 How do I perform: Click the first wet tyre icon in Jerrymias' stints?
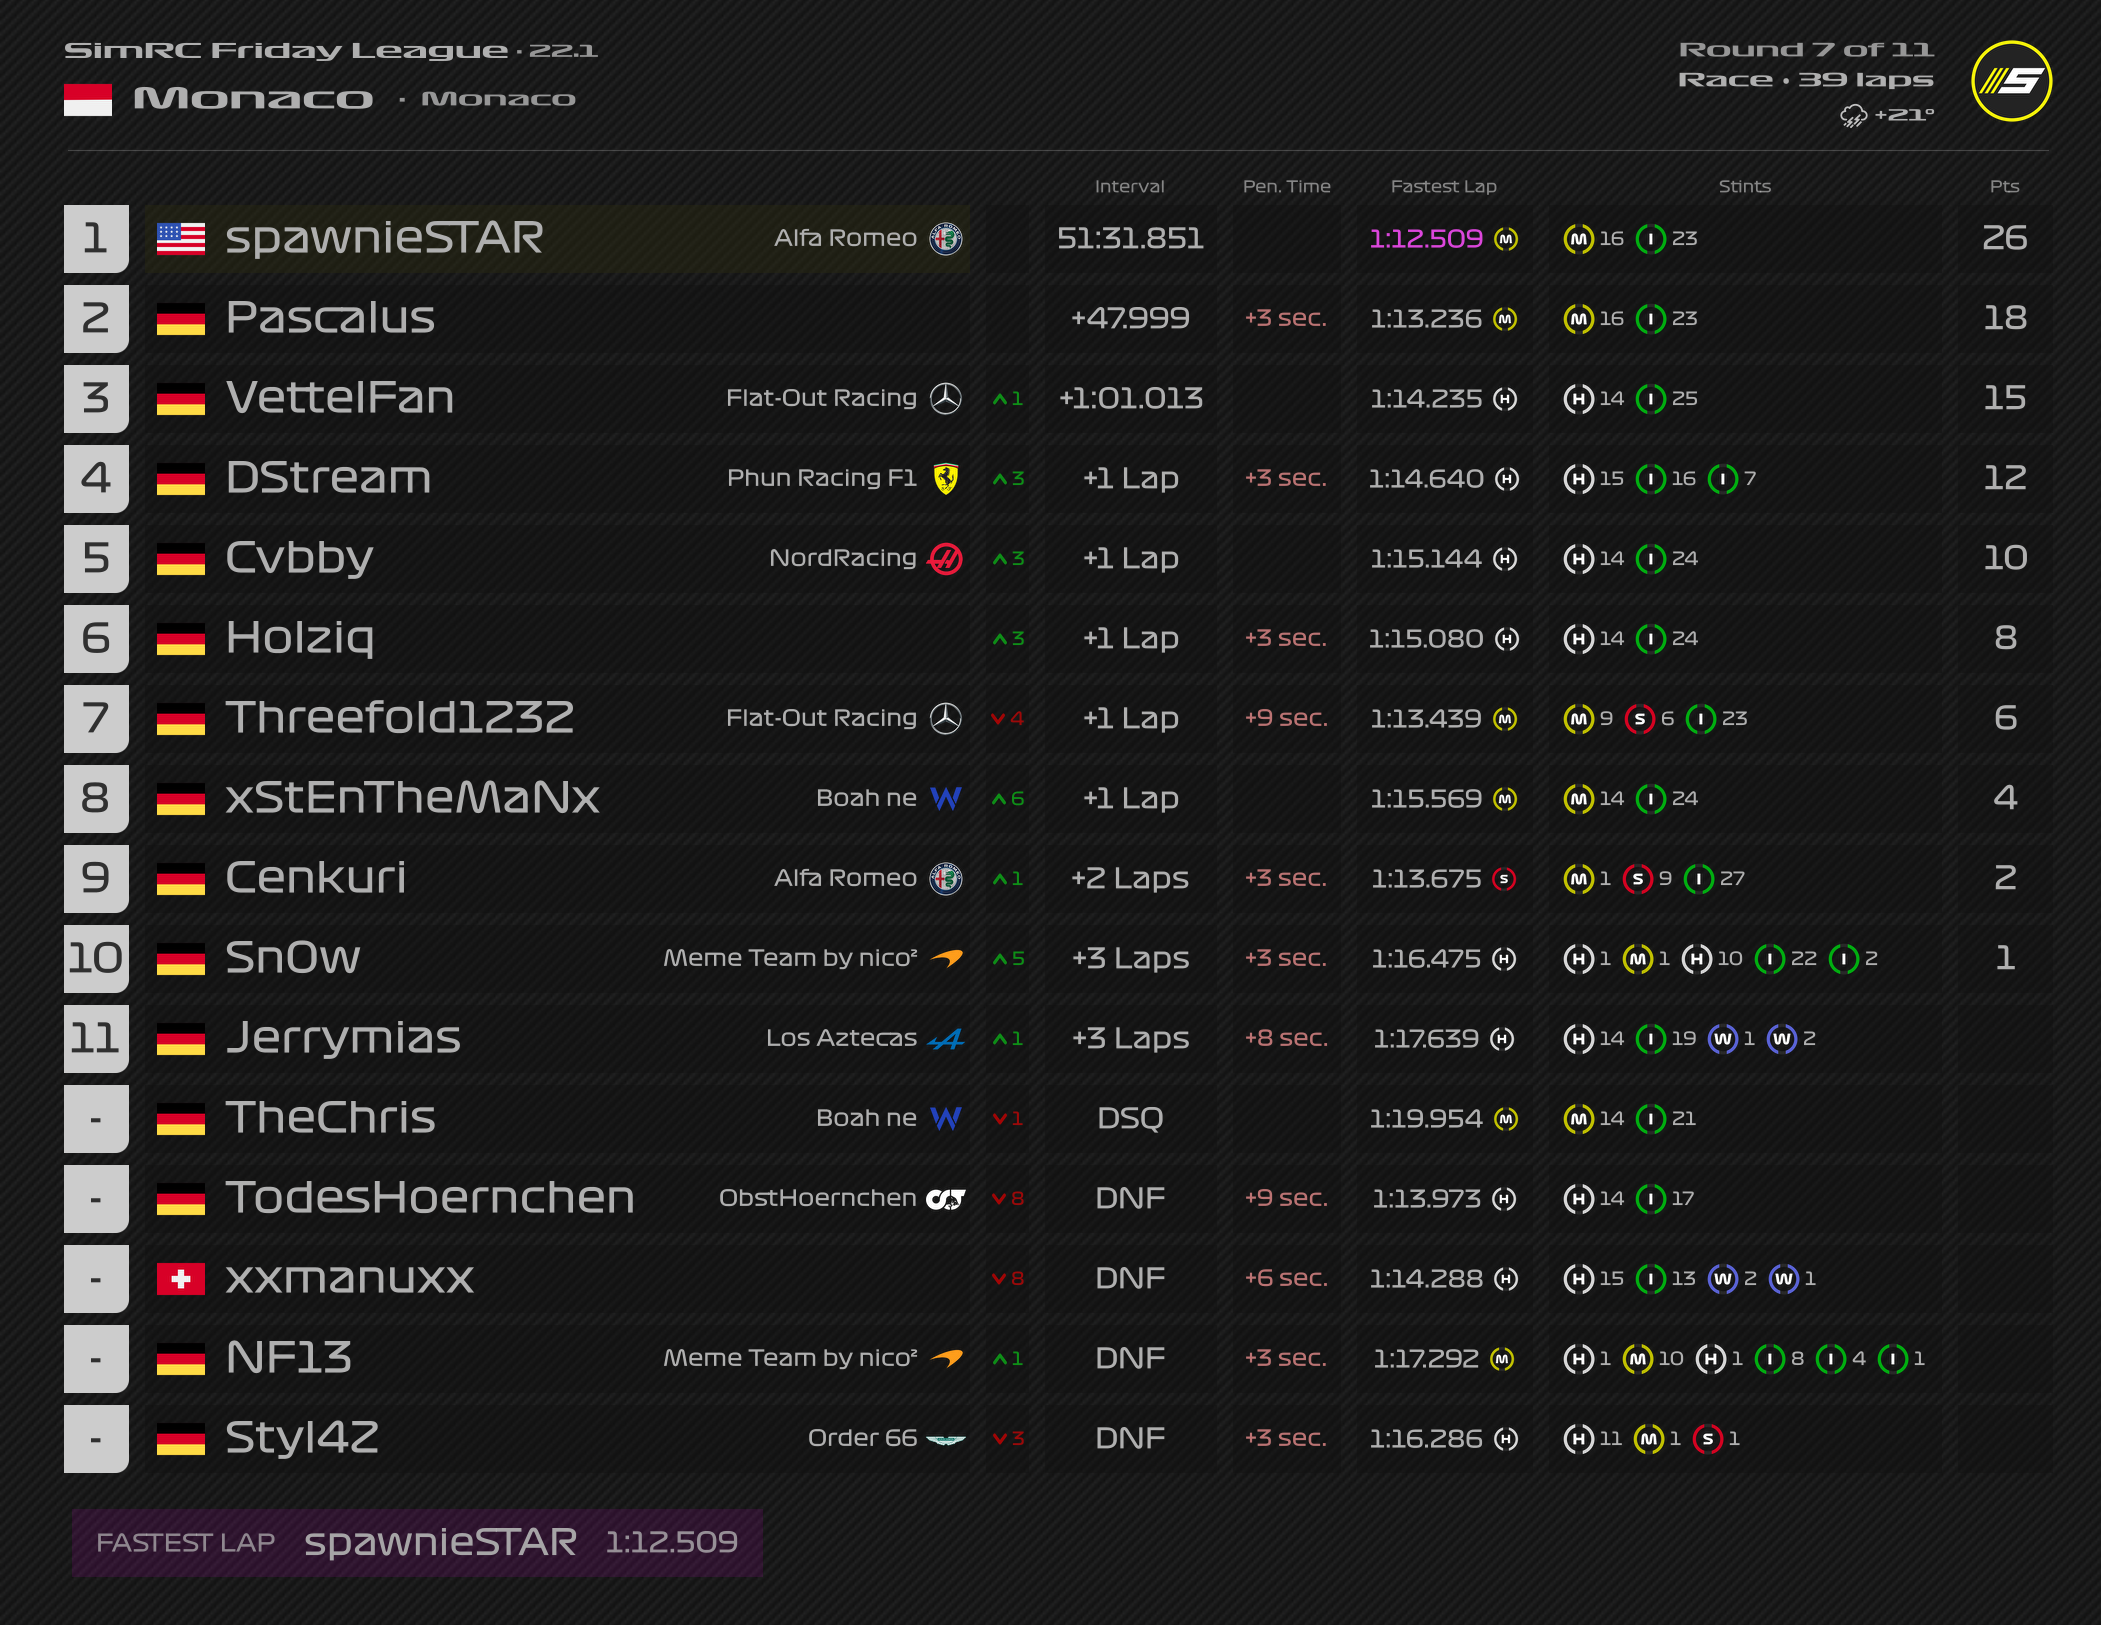coord(1722,1039)
